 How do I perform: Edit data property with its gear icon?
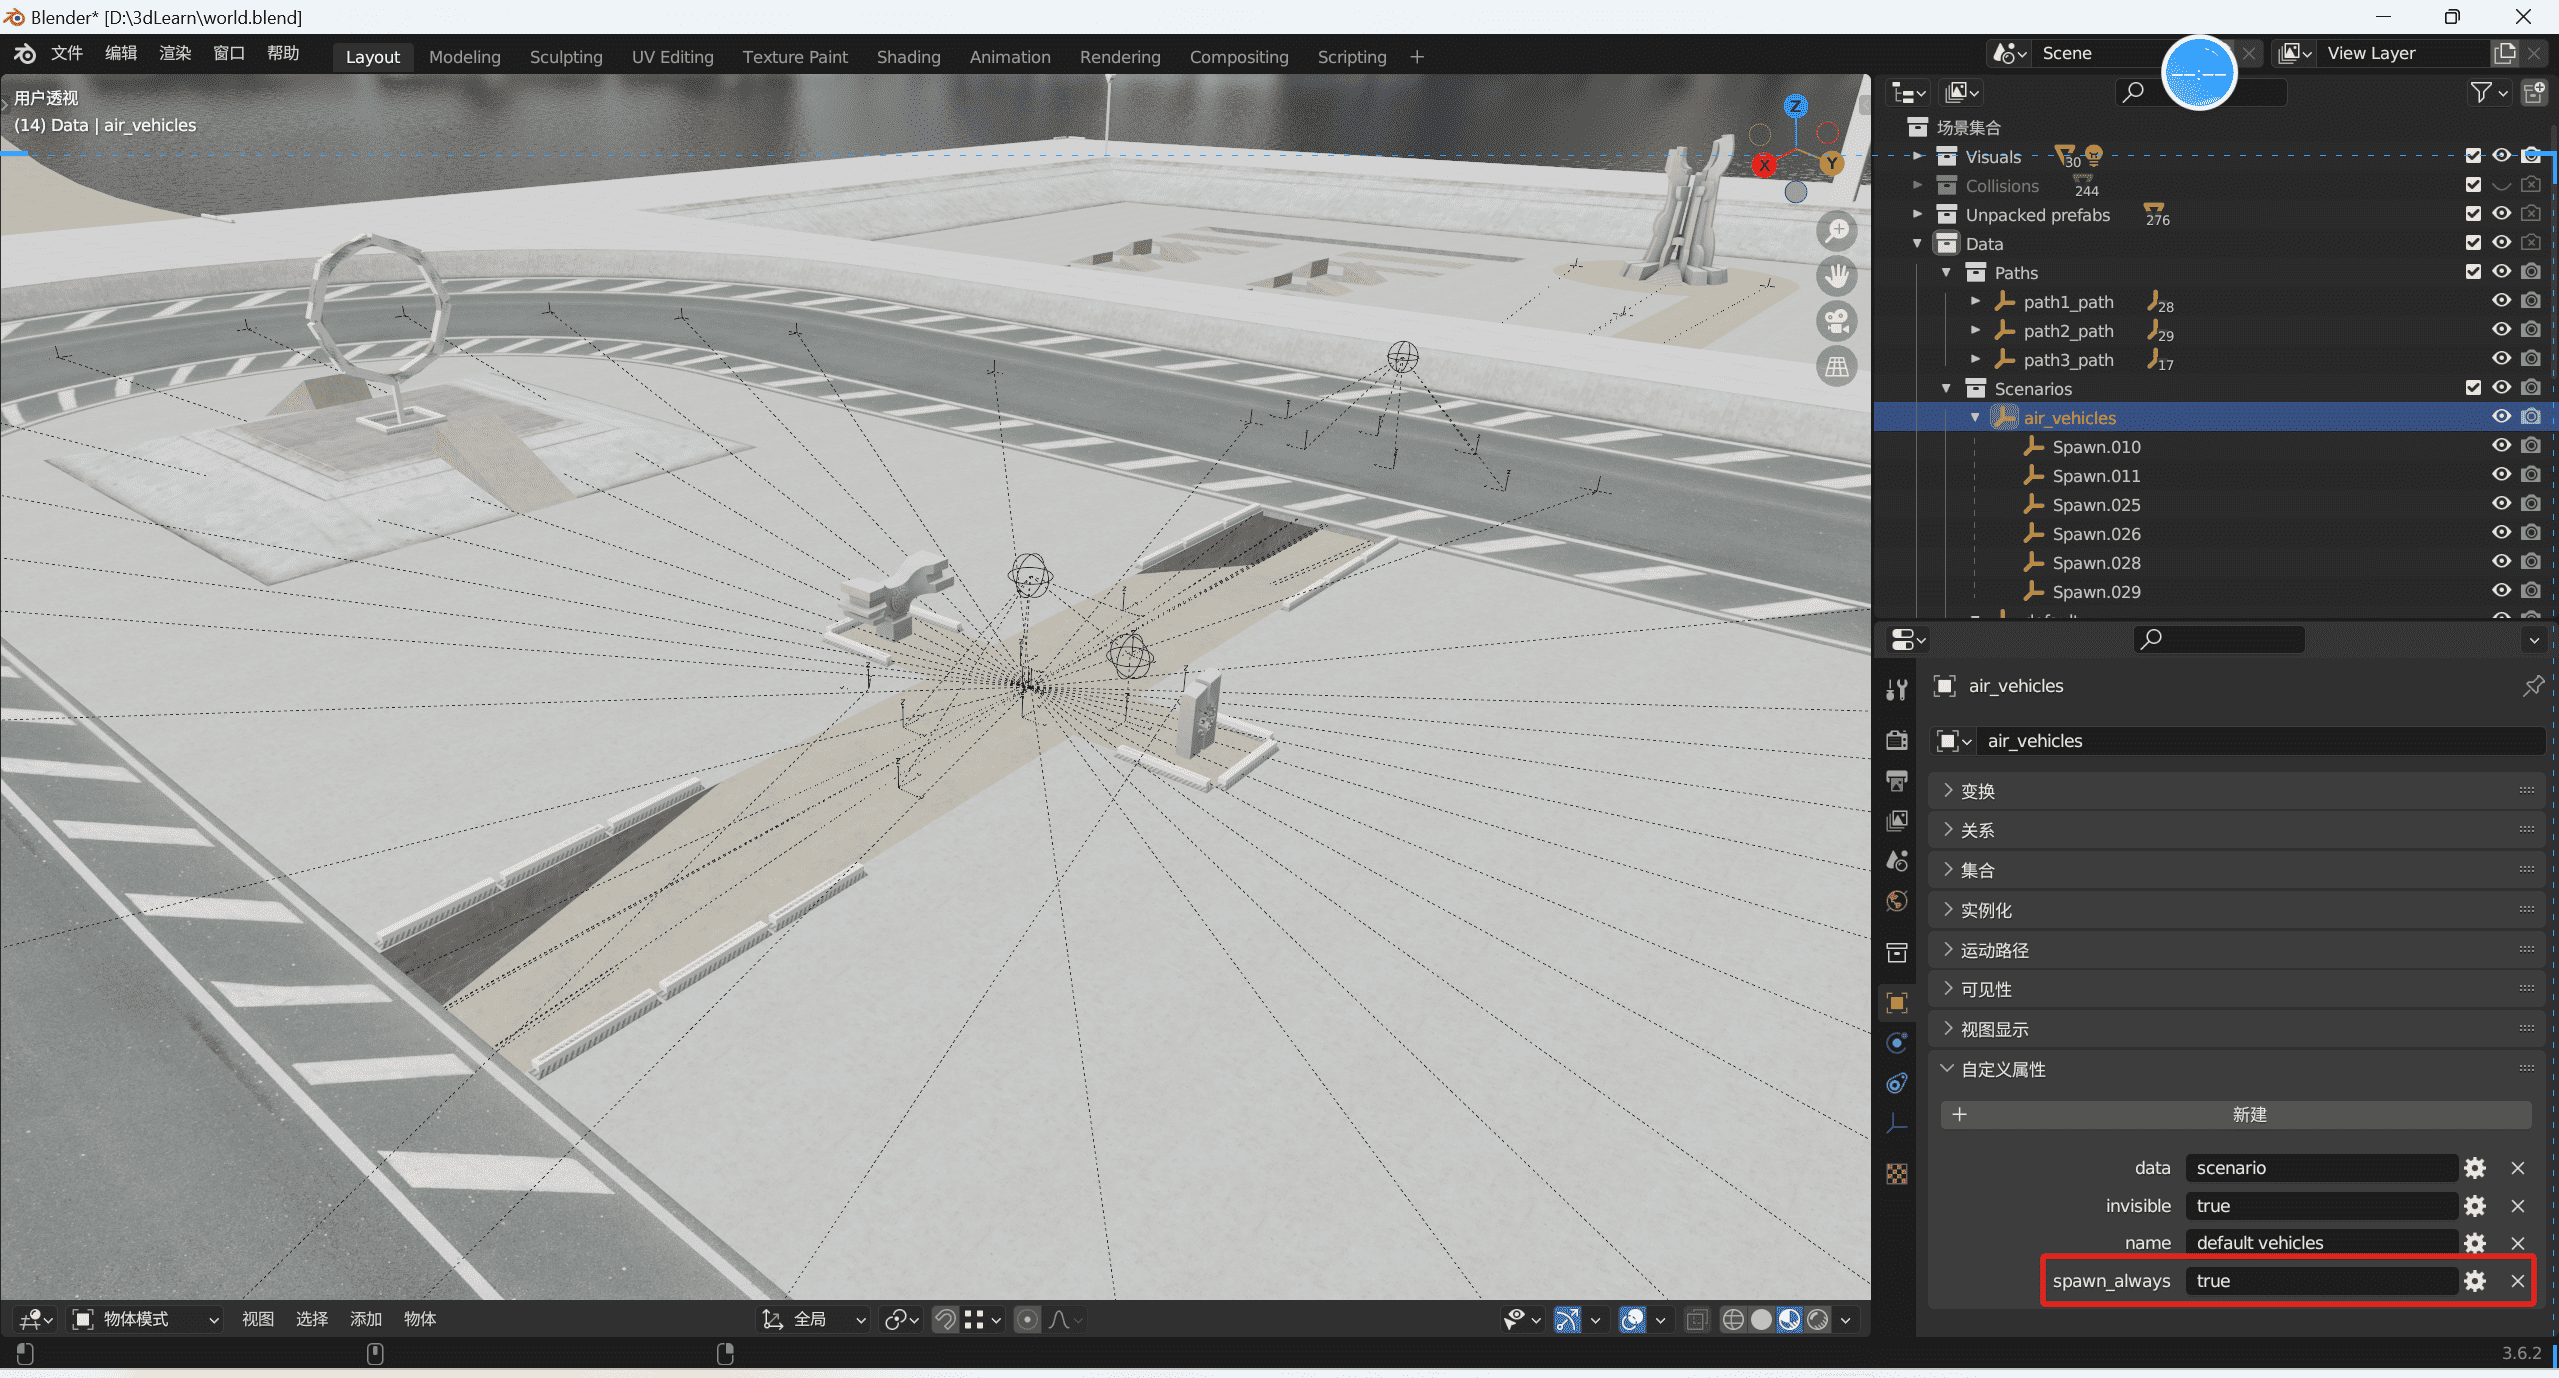pos(2475,1168)
